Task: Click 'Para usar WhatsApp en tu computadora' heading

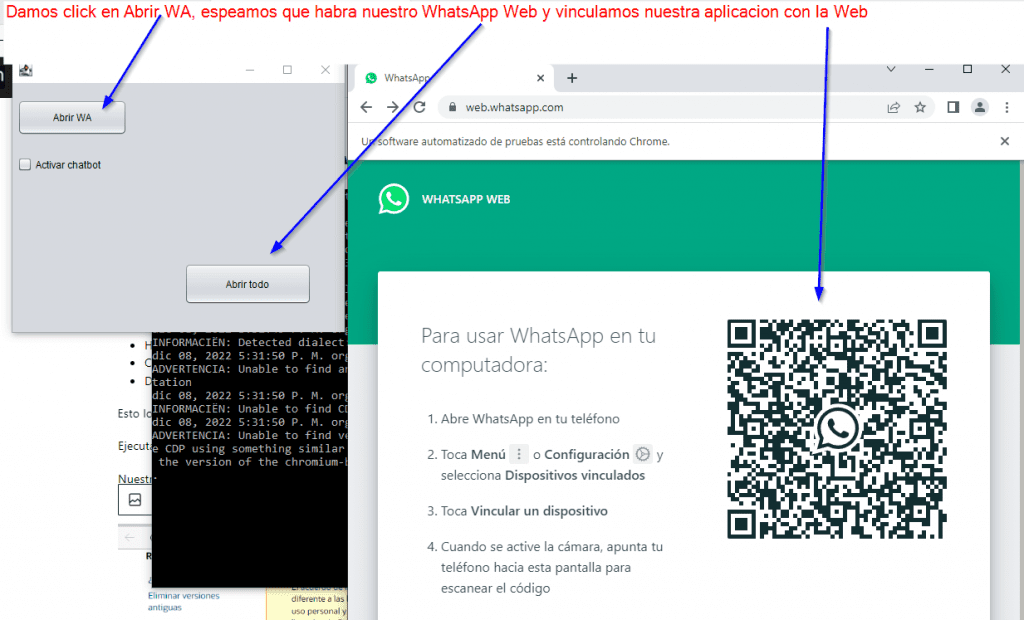Action: 538,350
